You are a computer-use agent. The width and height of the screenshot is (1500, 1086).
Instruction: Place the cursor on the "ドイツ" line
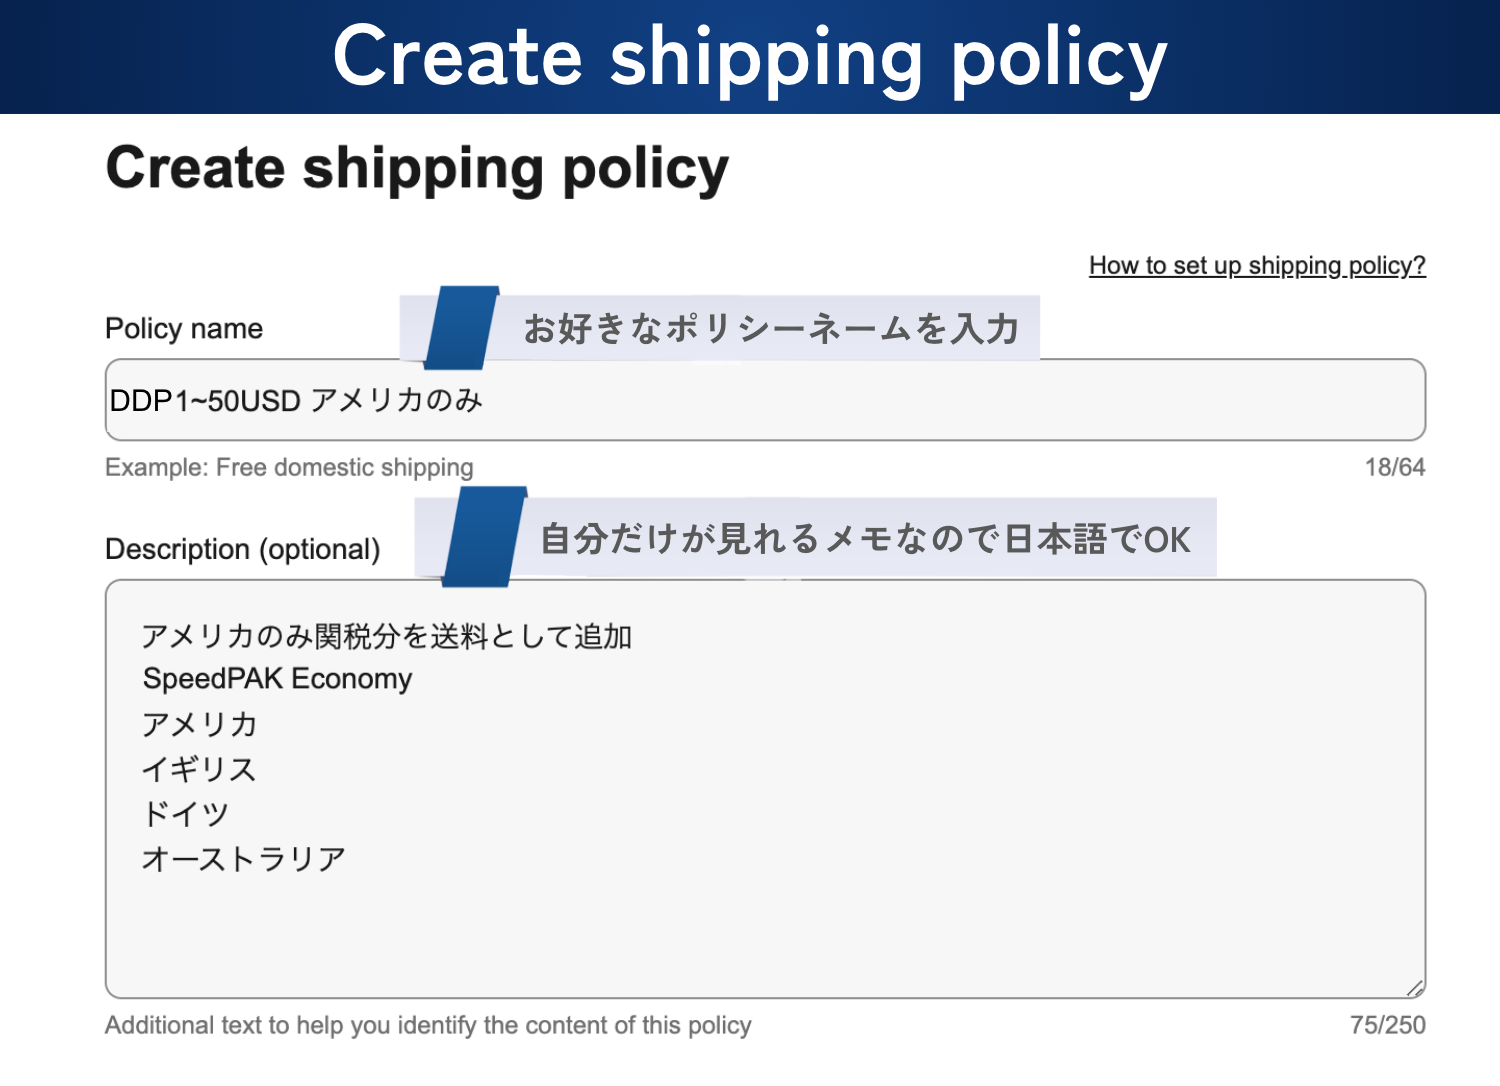pos(186,814)
